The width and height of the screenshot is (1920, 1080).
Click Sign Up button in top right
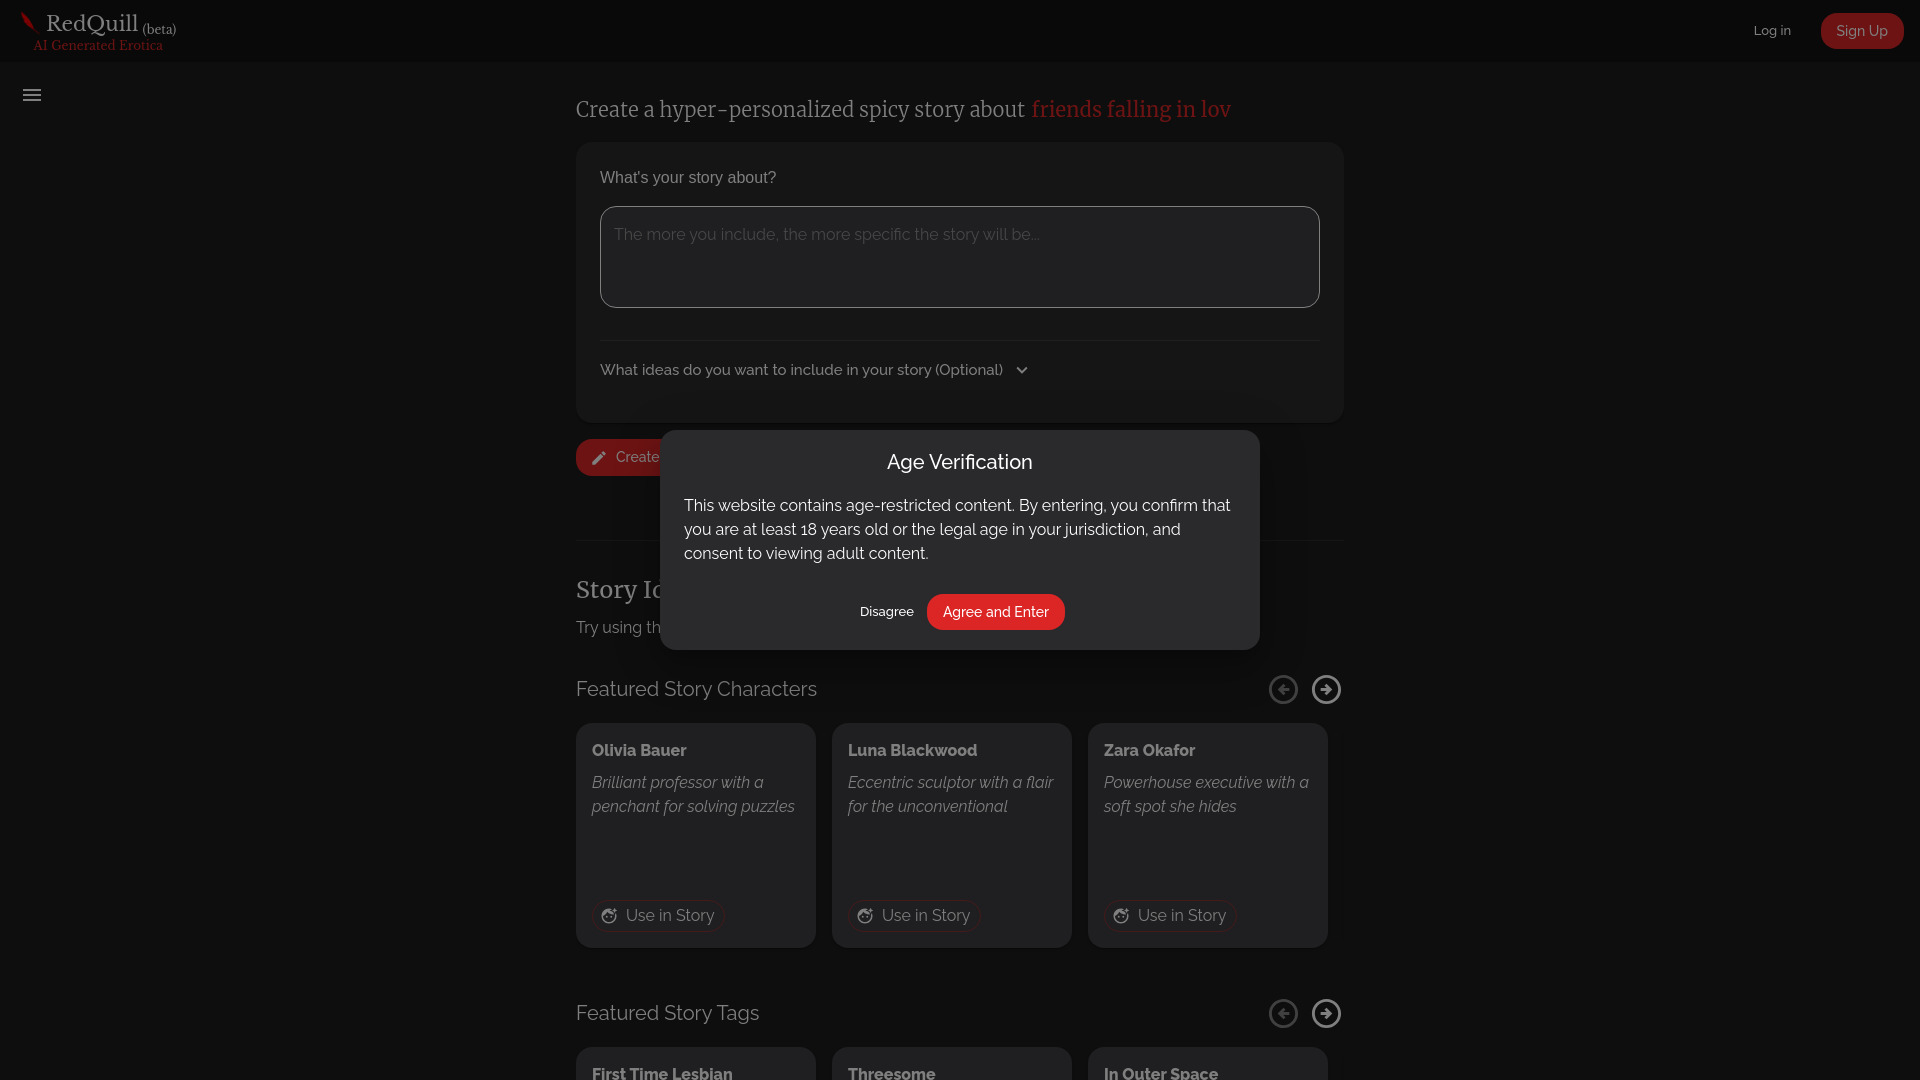click(1861, 30)
